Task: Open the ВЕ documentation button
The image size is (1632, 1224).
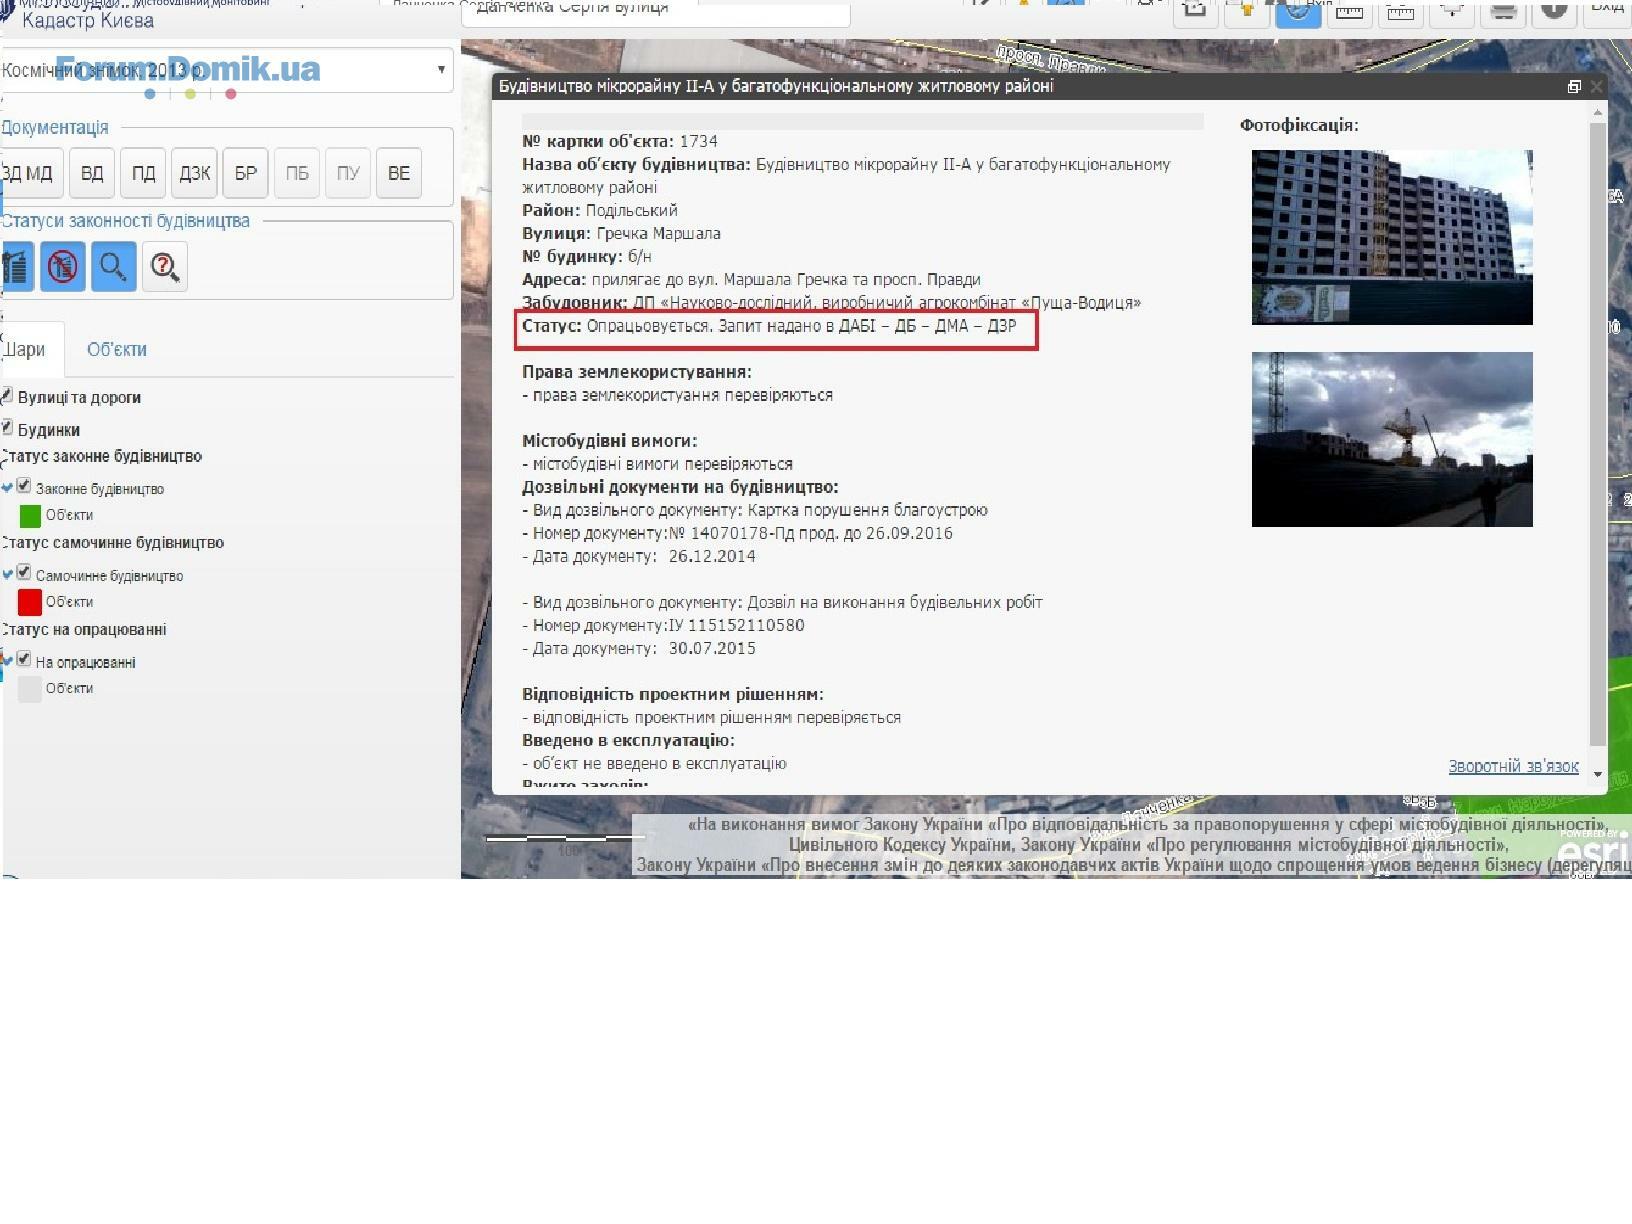Action: coord(399,173)
